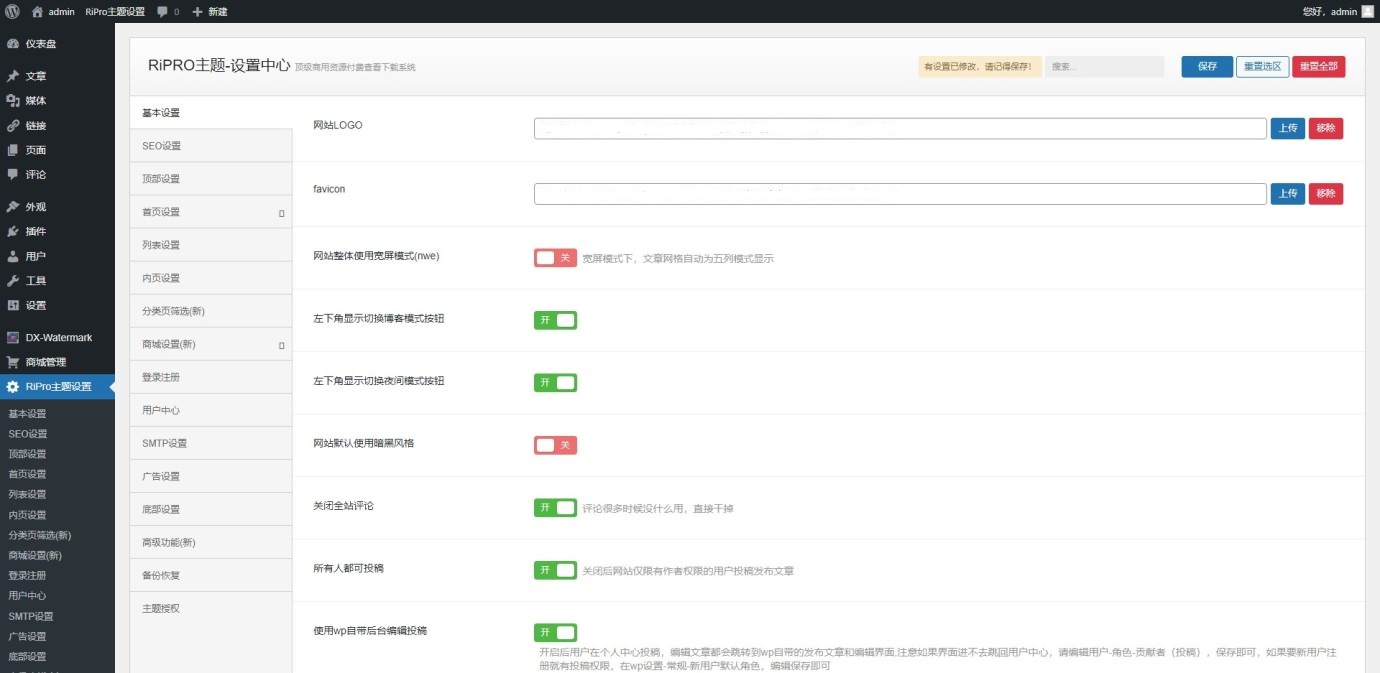Click the blue 保存 button
Screen dimensions: 1380x673
[1207, 66]
